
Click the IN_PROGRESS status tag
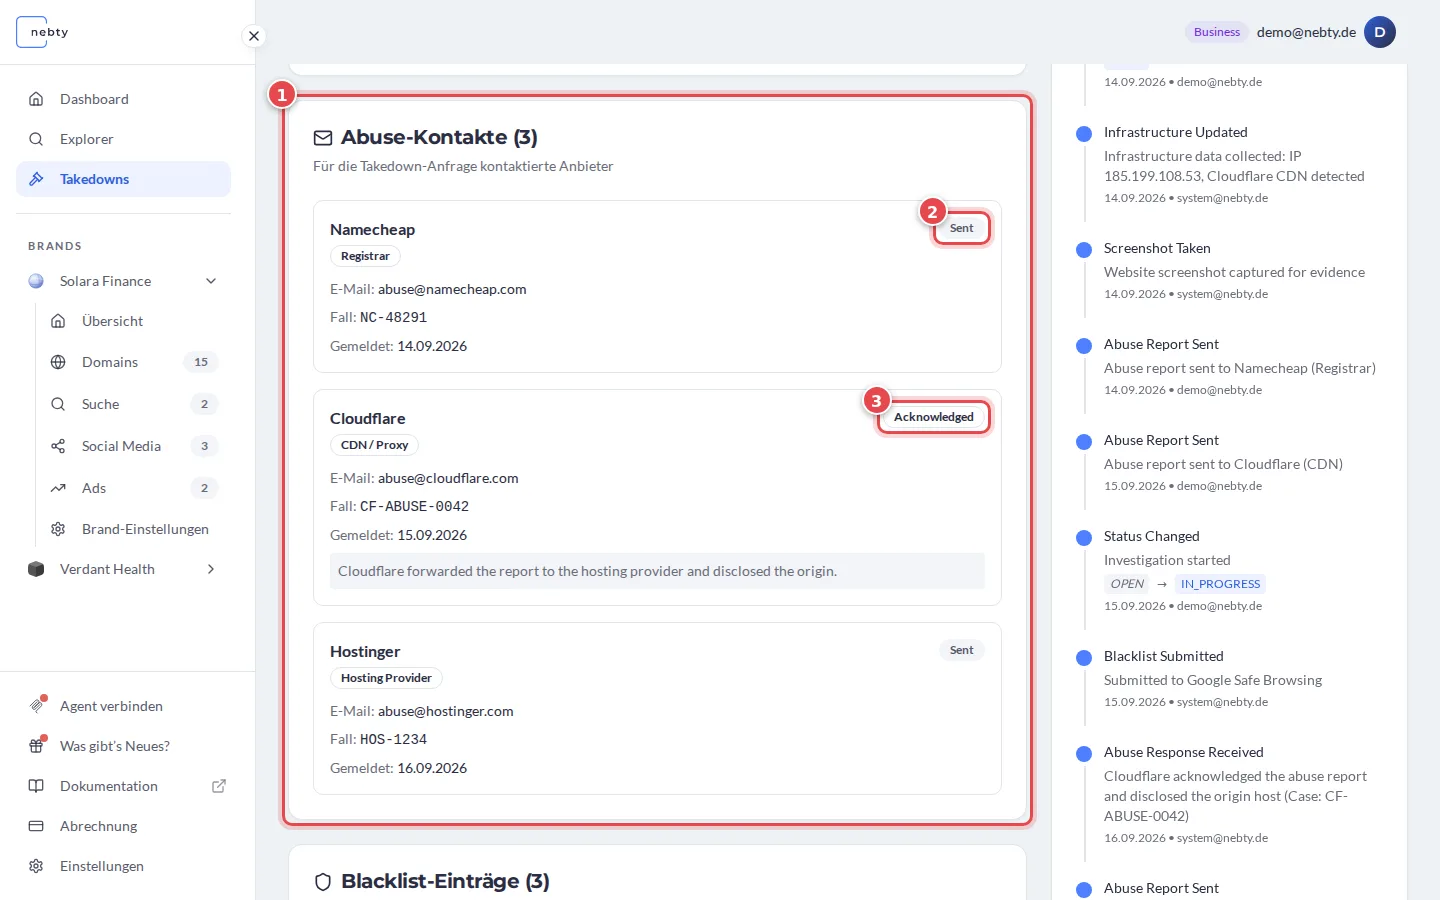pyautogui.click(x=1220, y=584)
